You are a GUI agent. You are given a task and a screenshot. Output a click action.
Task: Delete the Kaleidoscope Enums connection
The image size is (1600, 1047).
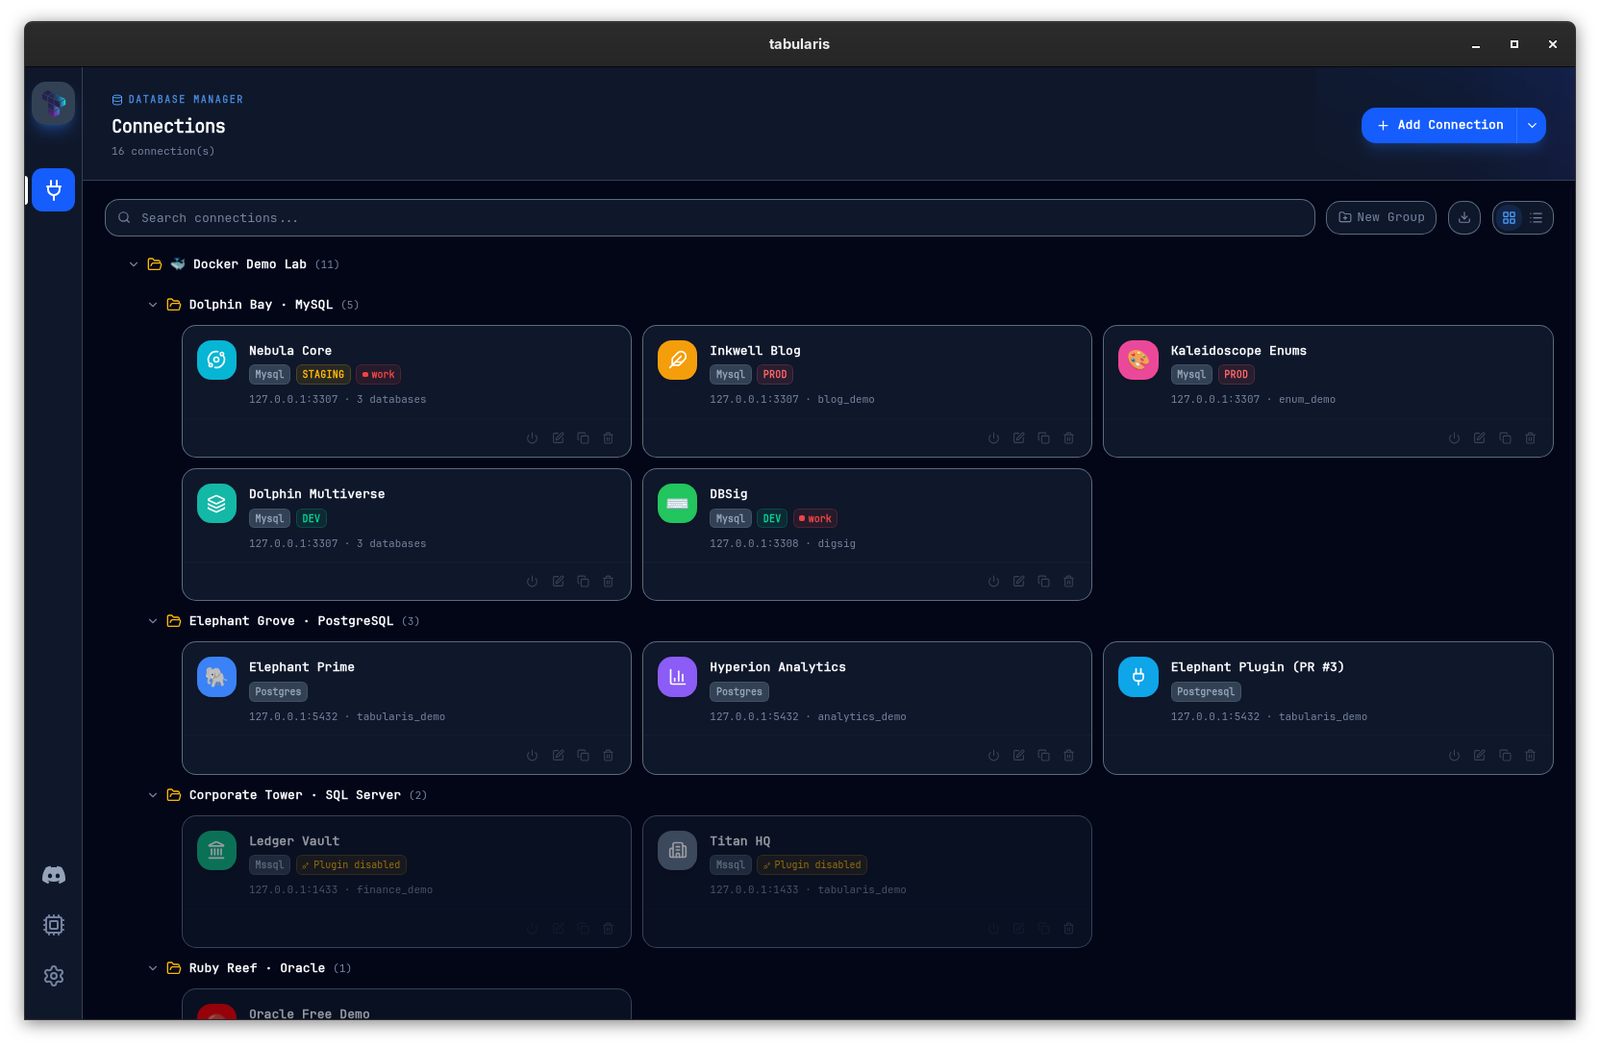(1530, 438)
